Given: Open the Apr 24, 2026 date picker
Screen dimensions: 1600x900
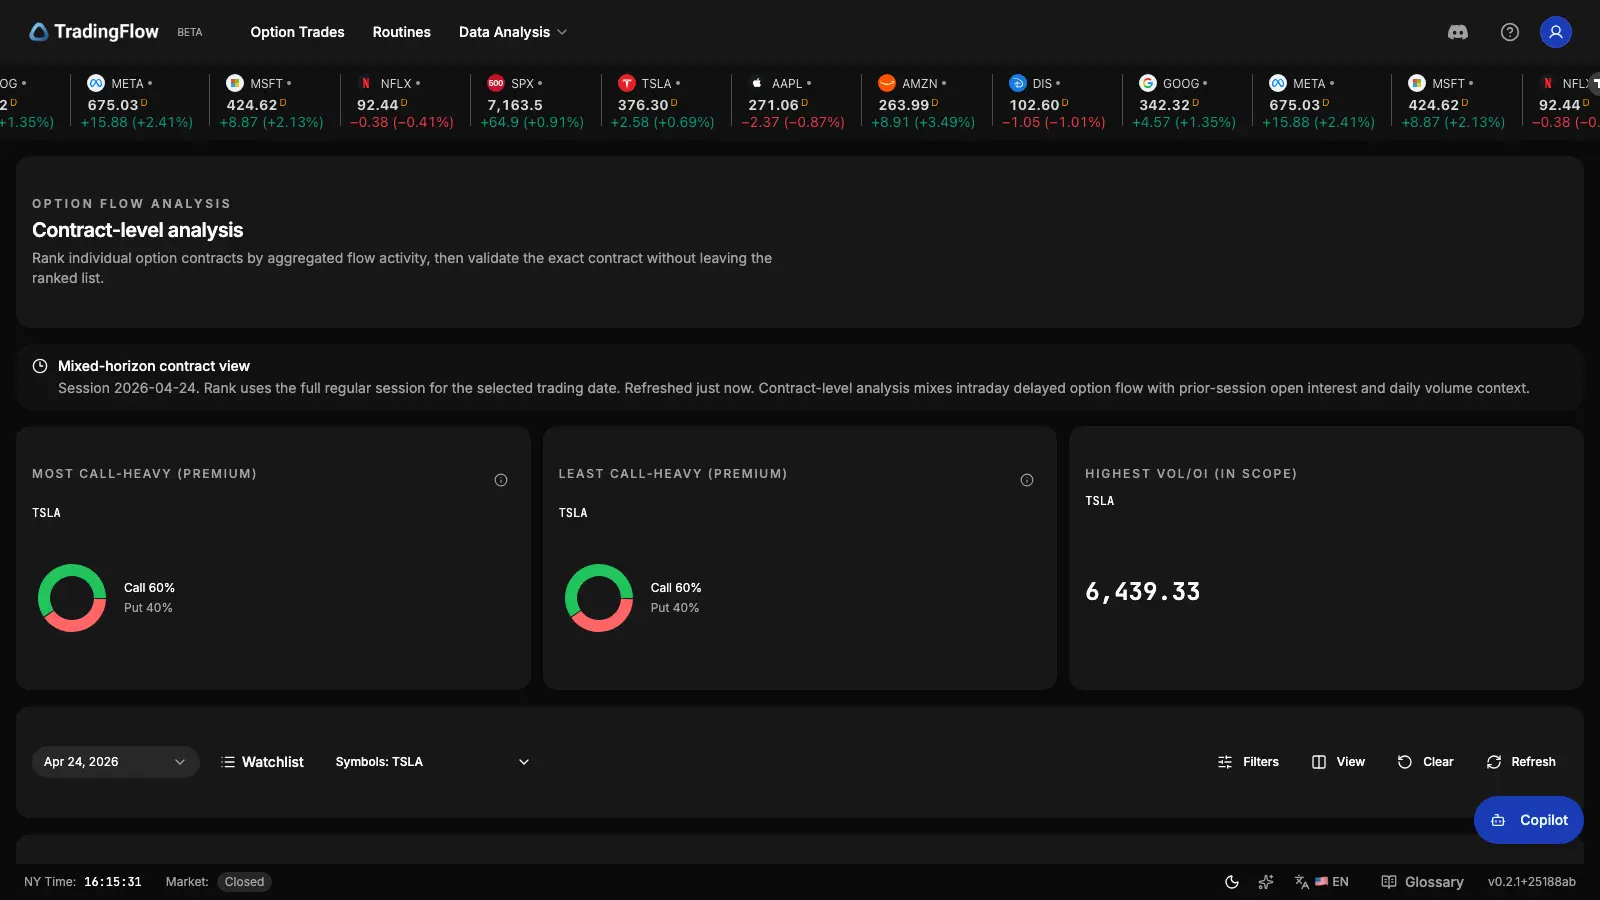Looking at the screenshot, I should coord(115,761).
